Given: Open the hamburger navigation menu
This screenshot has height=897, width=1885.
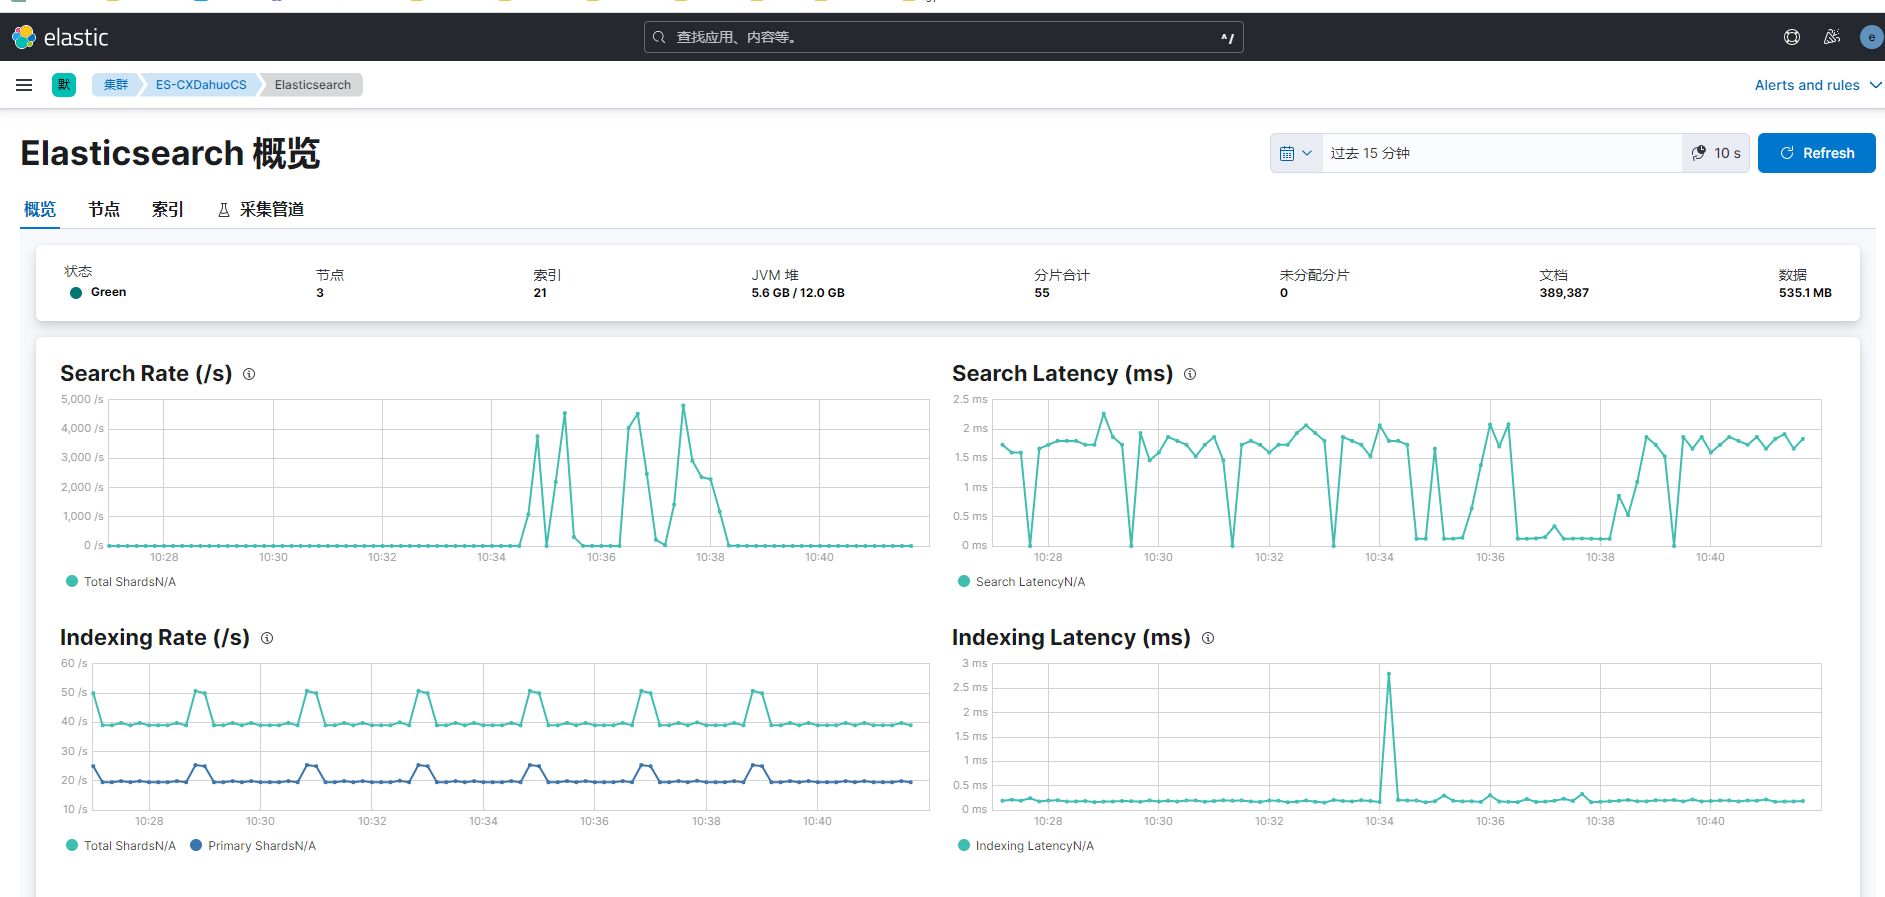Looking at the screenshot, I should coord(24,85).
